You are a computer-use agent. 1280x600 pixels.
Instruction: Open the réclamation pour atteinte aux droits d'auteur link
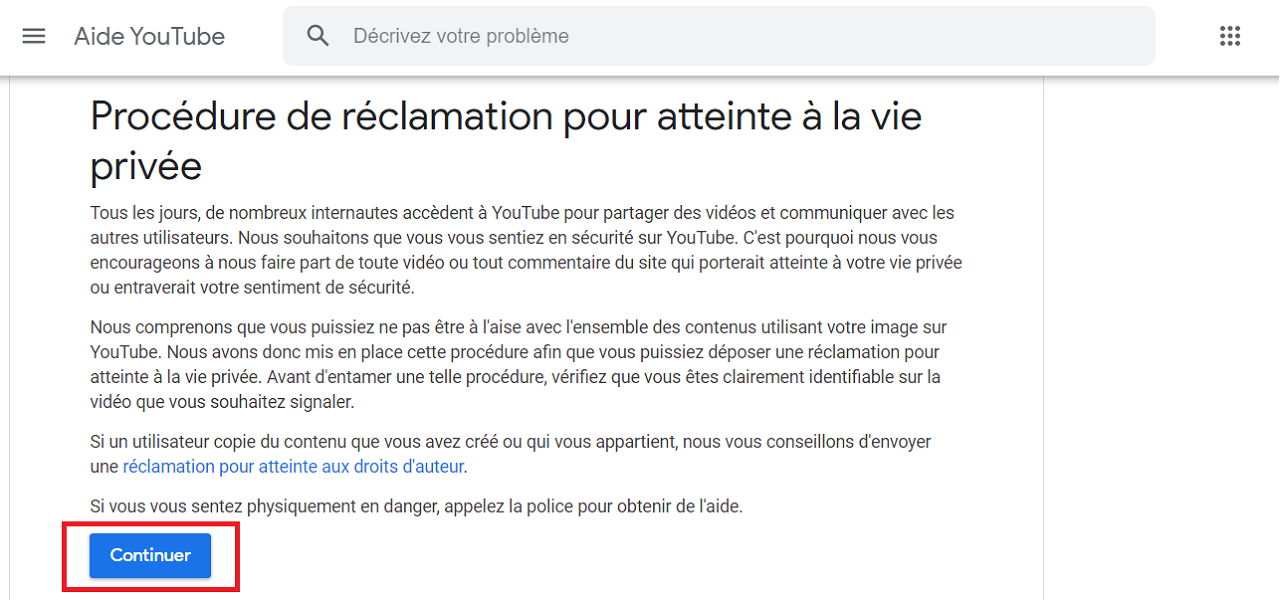(x=293, y=466)
